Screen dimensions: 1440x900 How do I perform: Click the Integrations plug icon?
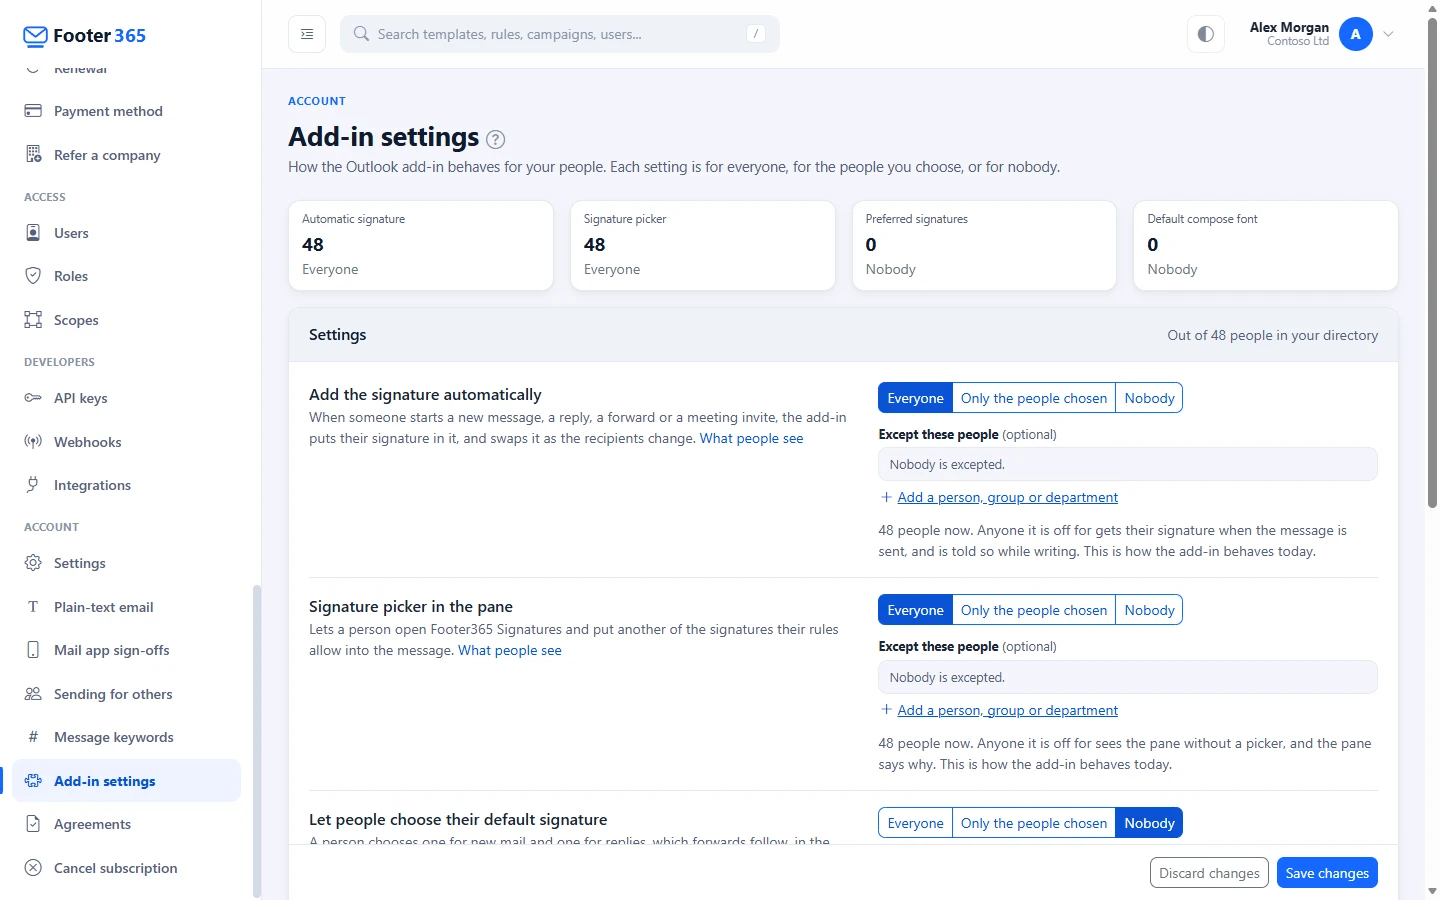33,485
